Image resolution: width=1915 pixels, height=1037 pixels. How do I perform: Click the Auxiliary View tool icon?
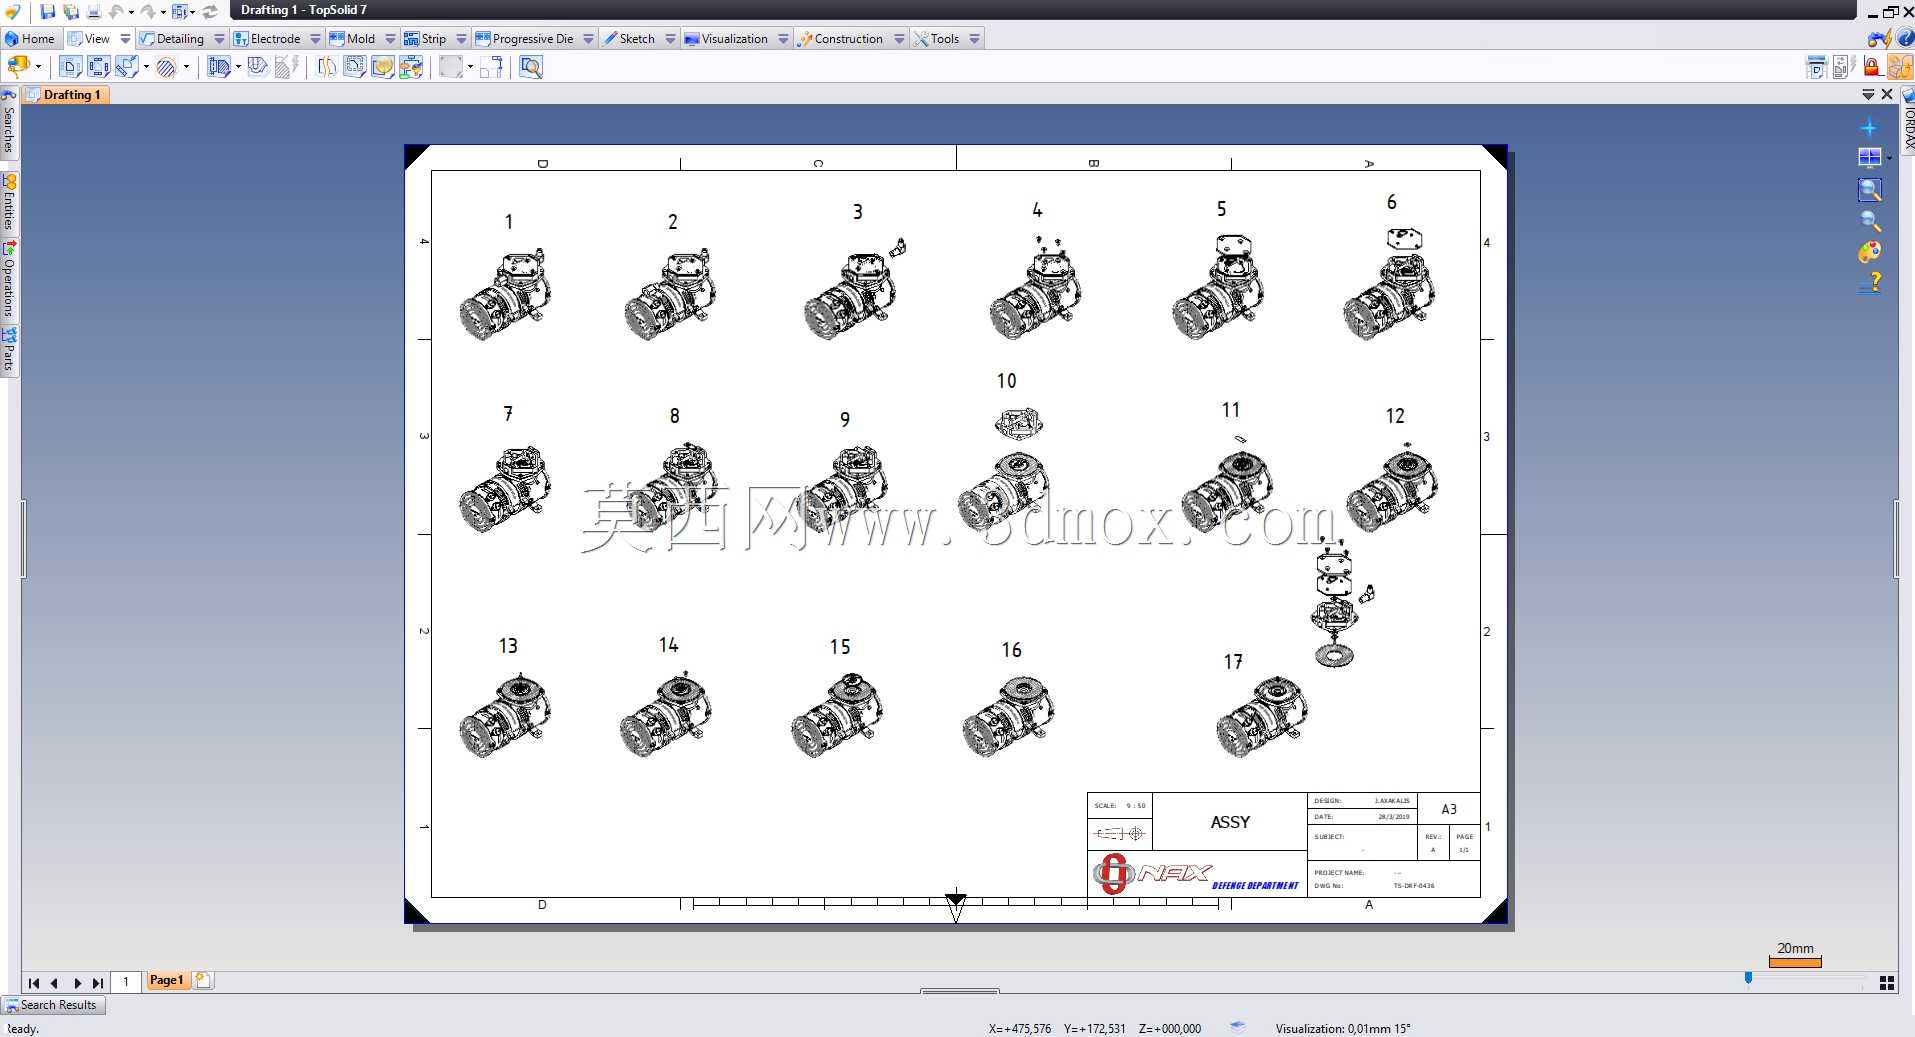pyautogui.click(x=98, y=67)
